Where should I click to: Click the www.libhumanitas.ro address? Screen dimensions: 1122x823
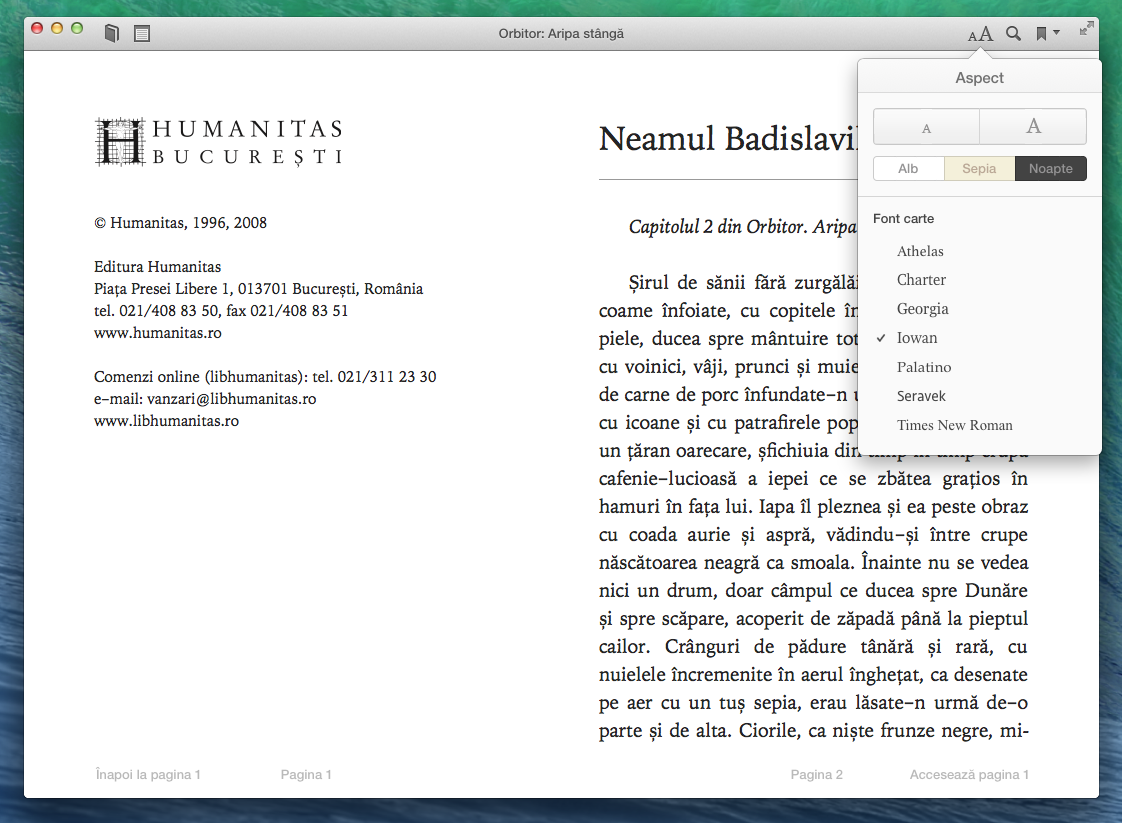(167, 421)
